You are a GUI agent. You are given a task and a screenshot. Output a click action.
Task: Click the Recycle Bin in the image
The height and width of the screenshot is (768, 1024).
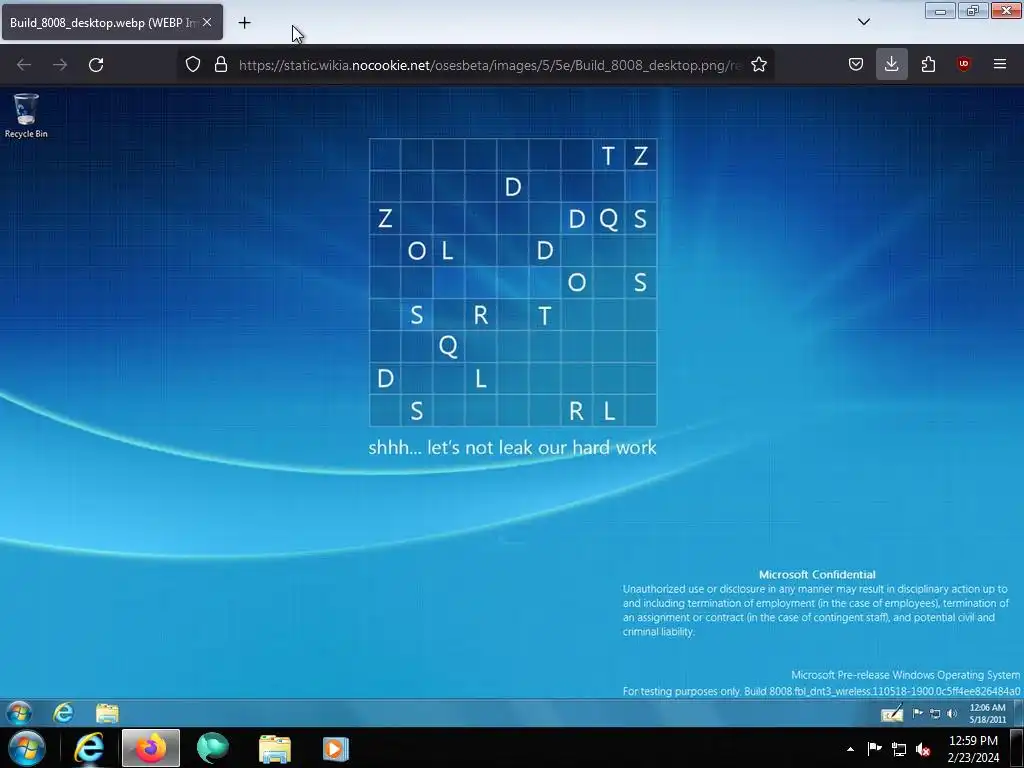26,116
